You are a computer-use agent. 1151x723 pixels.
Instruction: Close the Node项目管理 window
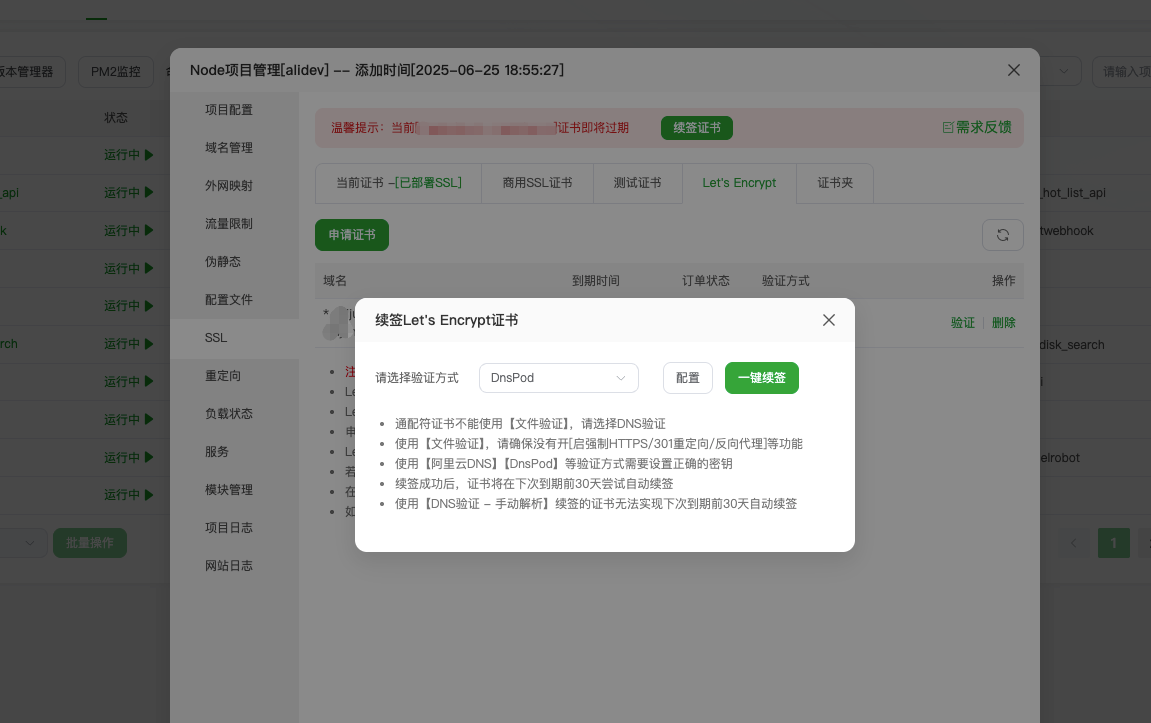click(1014, 70)
